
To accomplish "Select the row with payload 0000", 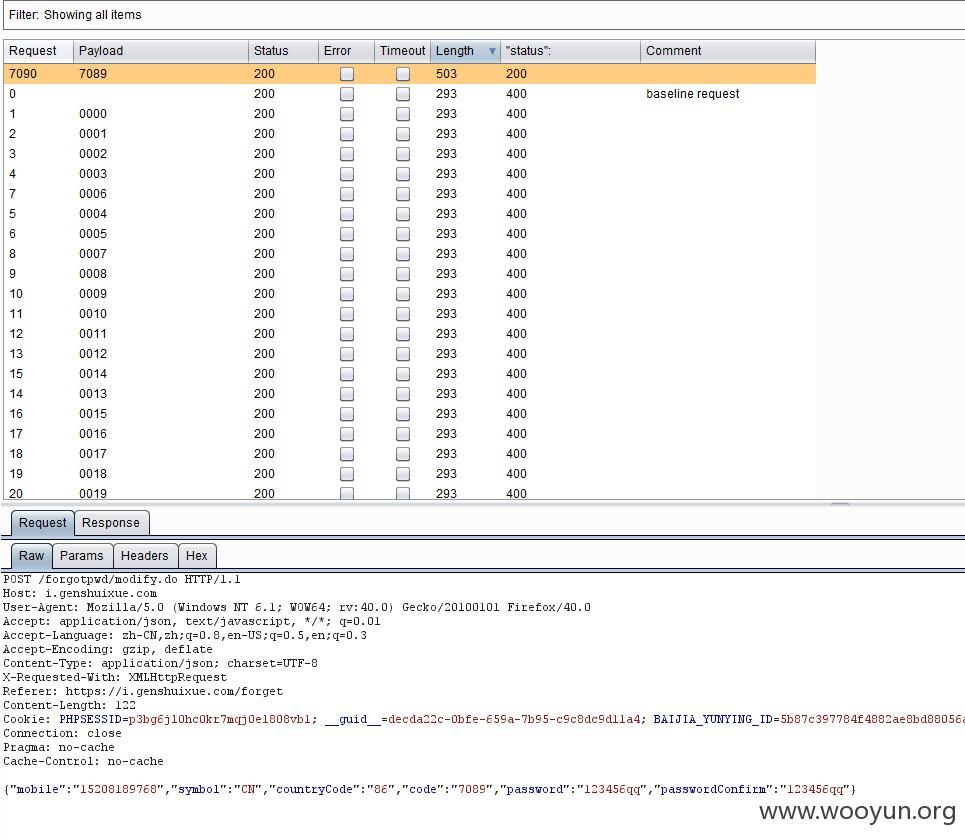I will click(410, 114).
